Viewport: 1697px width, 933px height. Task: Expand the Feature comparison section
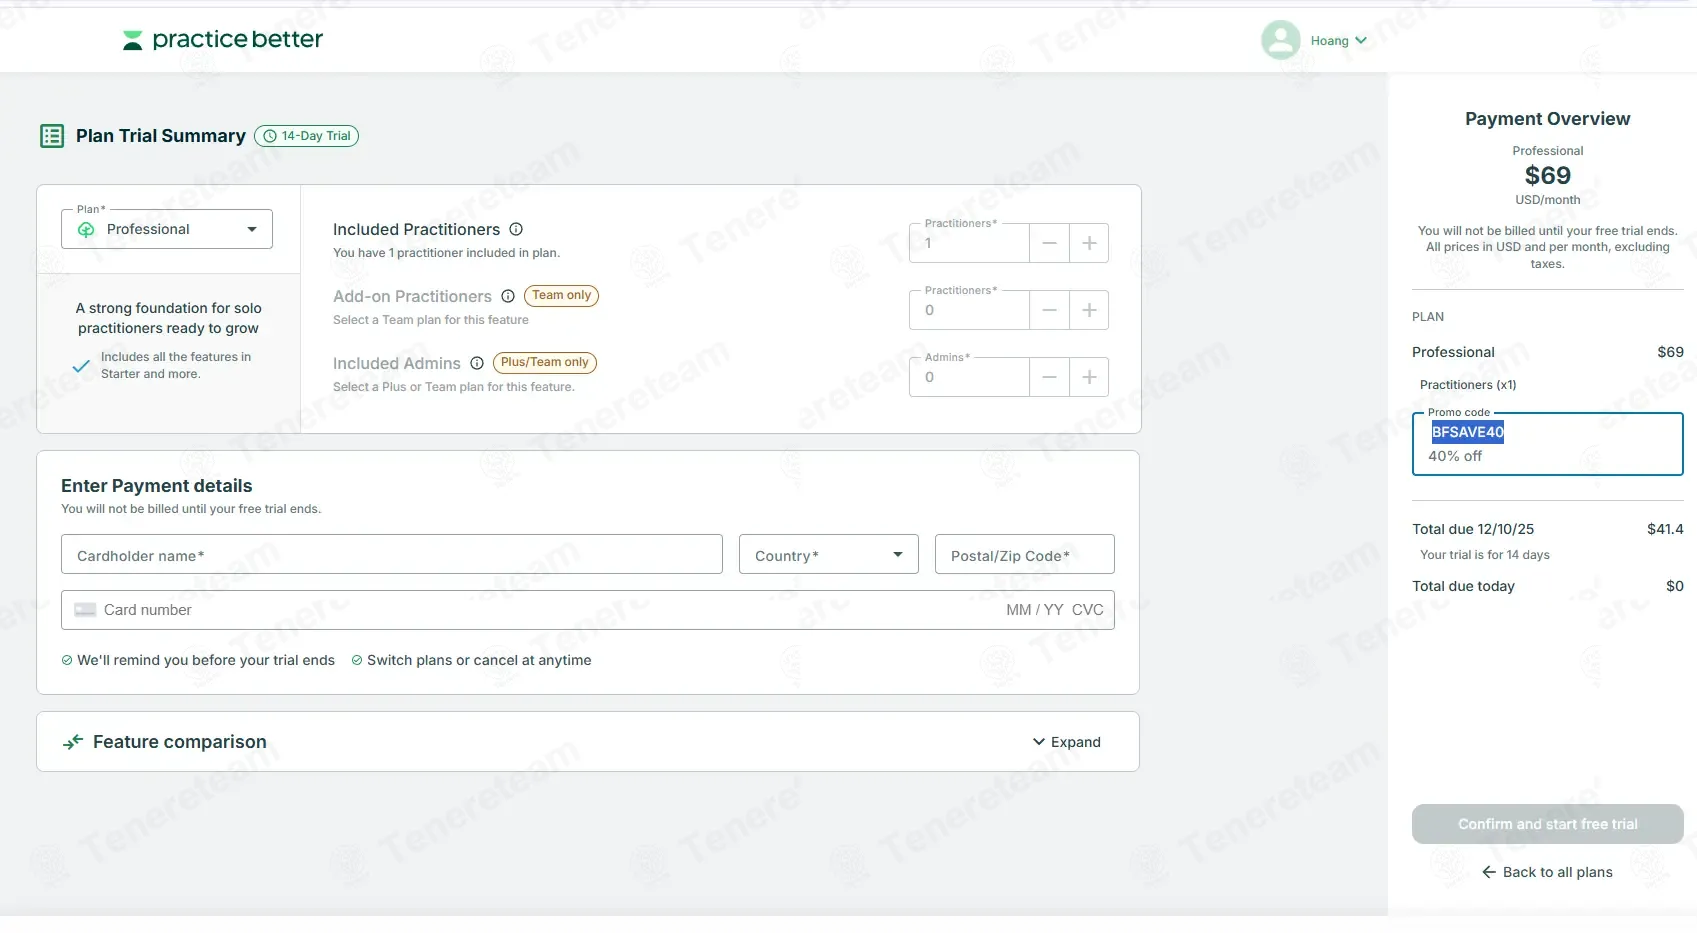tap(1066, 742)
